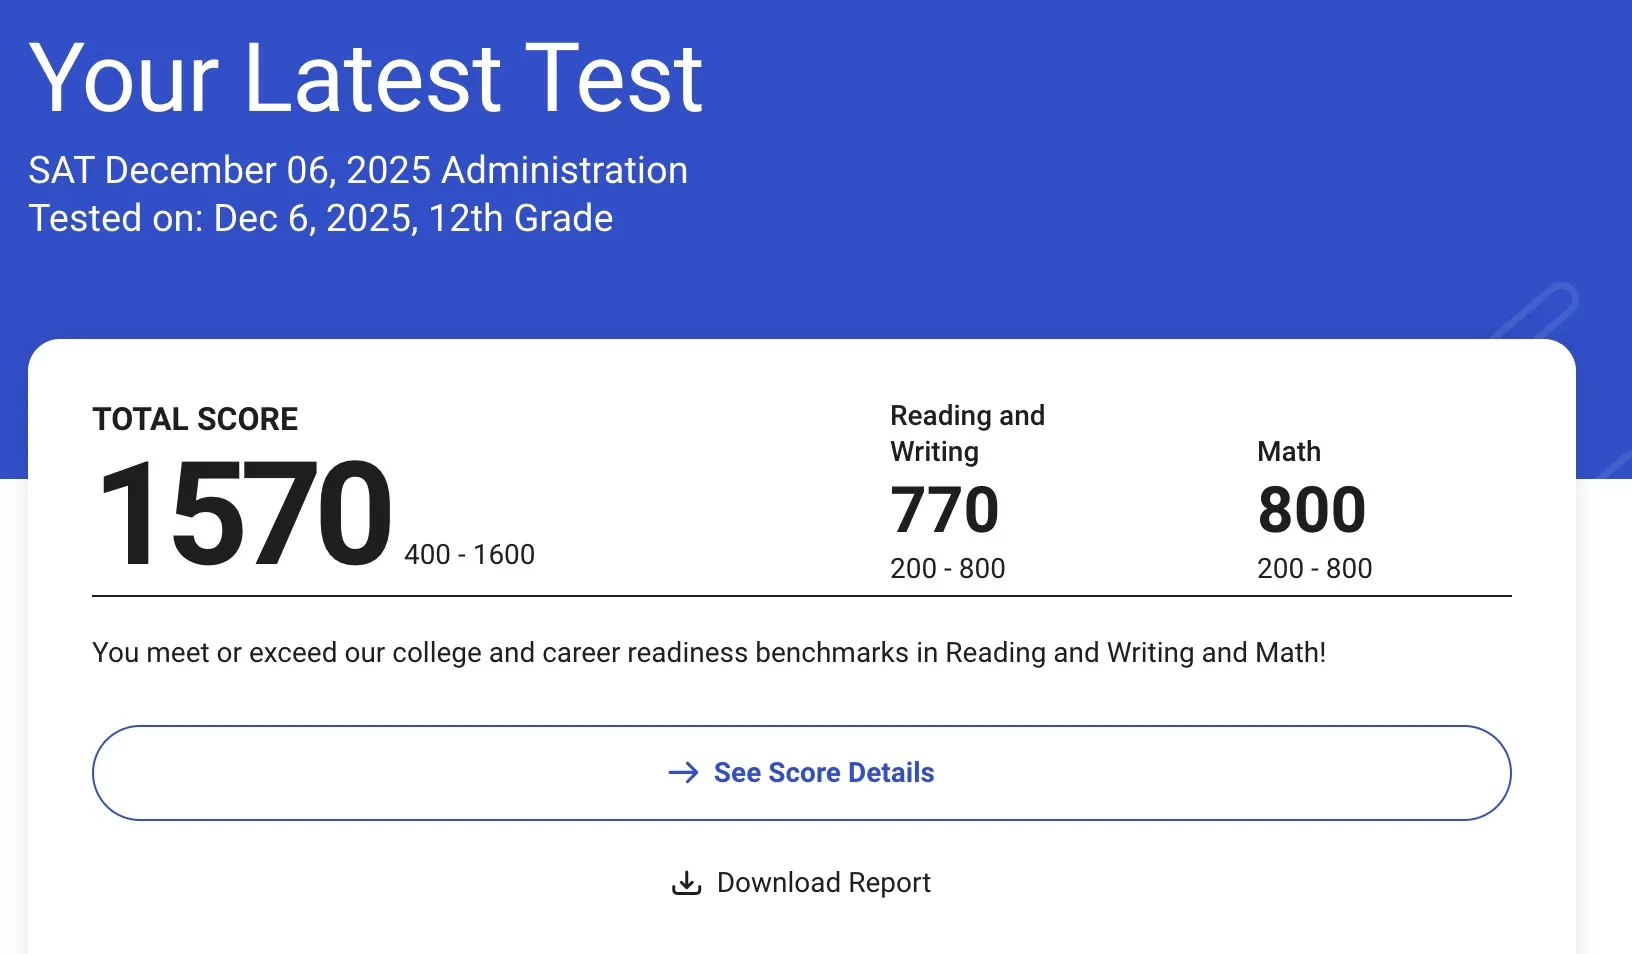
Task: Click the See Score Details button
Action: pyautogui.click(x=801, y=773)
